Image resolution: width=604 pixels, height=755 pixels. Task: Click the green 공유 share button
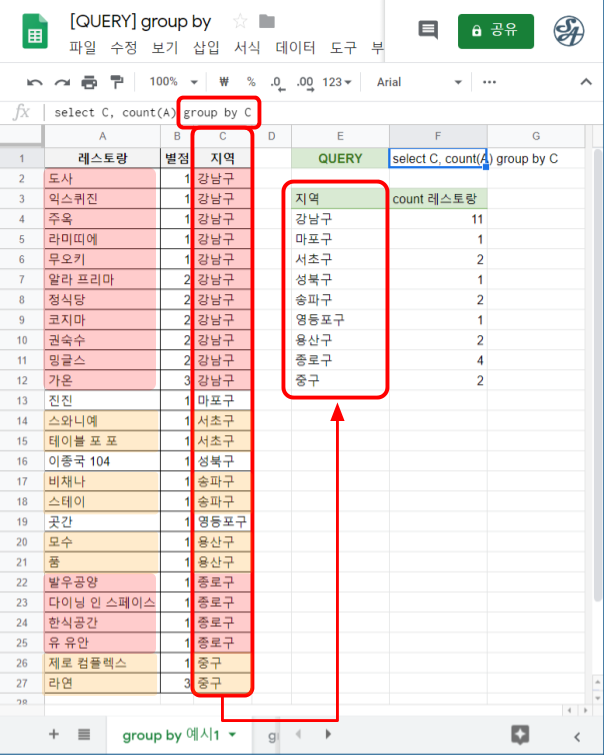point(496,31)
